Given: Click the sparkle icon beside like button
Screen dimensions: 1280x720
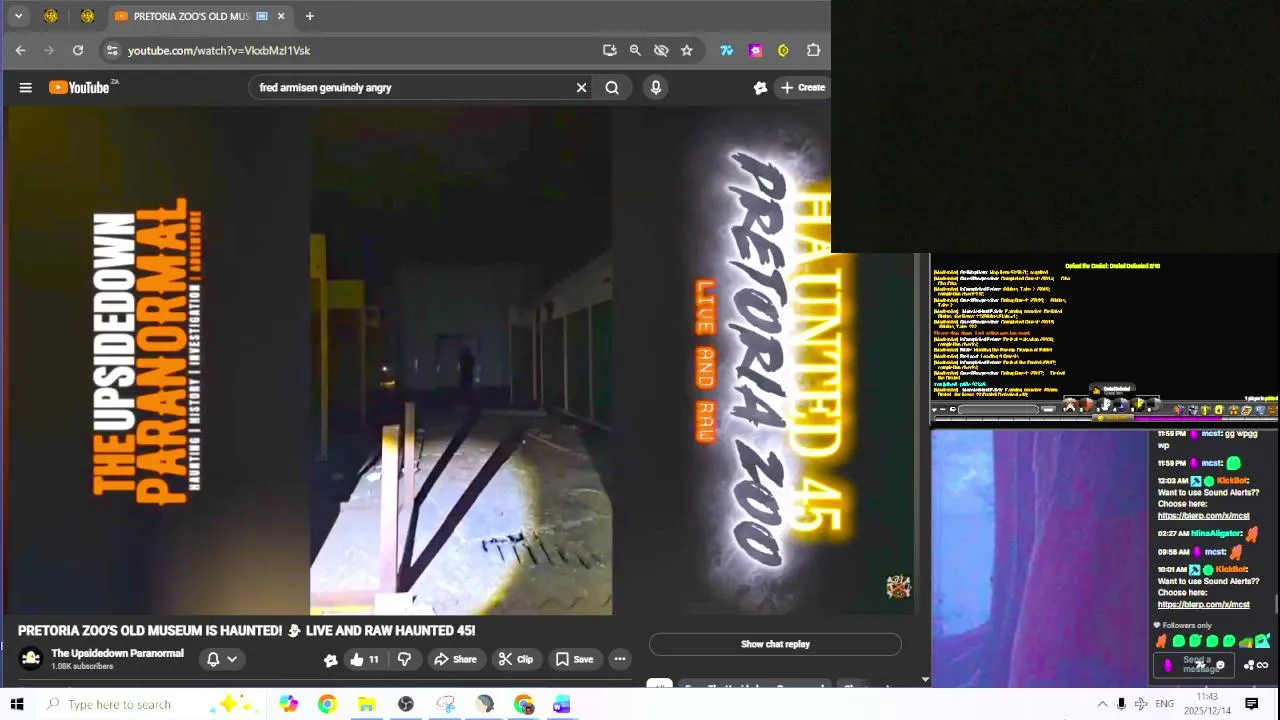Looking at the screenshot, I should point(331,659).
